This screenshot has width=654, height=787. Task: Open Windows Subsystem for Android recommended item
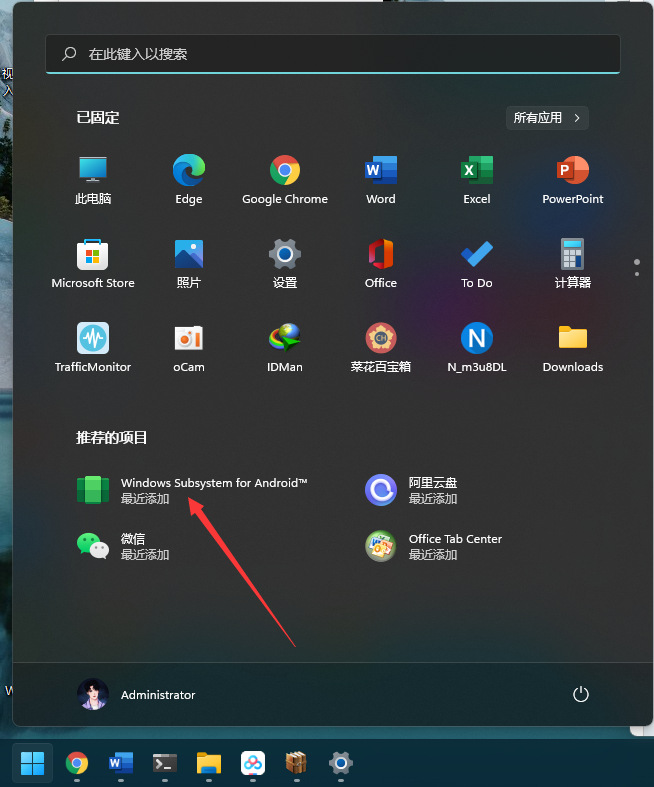[x=192, y=490]
